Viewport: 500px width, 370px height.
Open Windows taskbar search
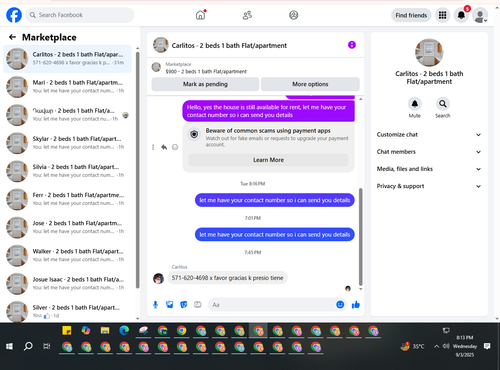tap(28, 346)
